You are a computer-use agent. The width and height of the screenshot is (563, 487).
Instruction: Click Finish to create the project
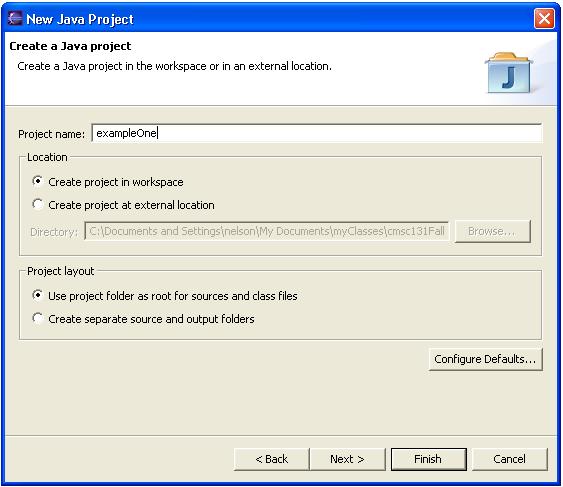coord(428,459)
